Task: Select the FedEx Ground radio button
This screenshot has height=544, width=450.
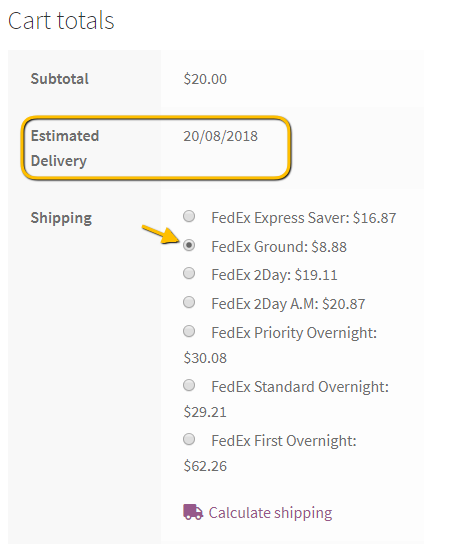Action: pyautogui.click(x=189, y=245)
